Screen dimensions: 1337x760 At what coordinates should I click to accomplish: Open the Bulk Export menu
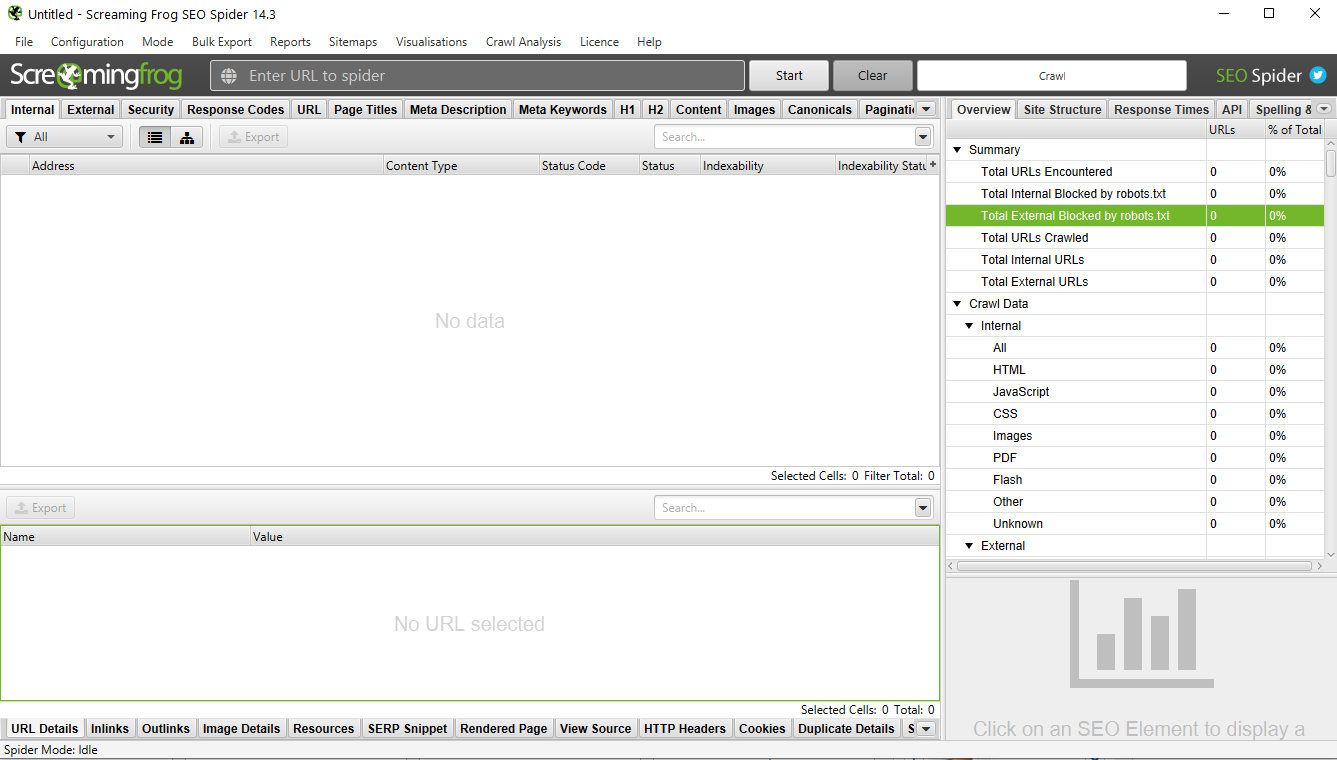[x=222, y=42]
